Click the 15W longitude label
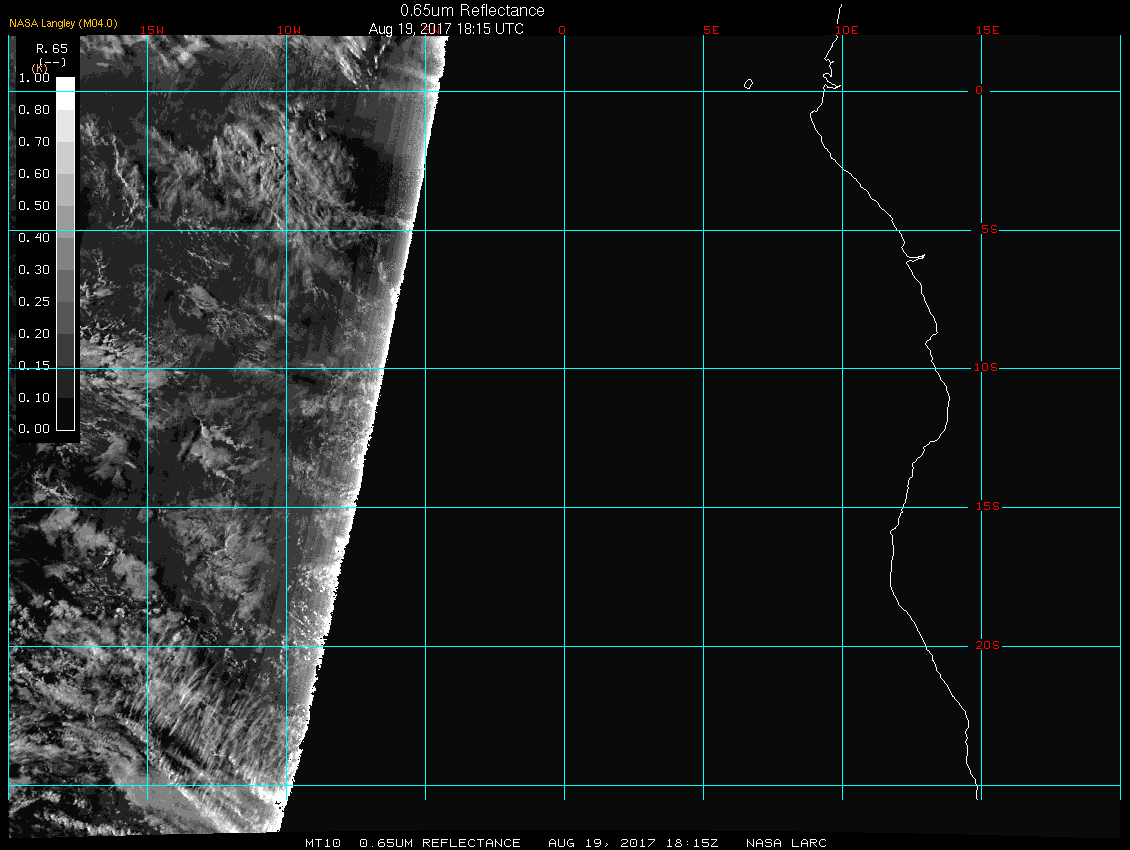 click(152, 30)
